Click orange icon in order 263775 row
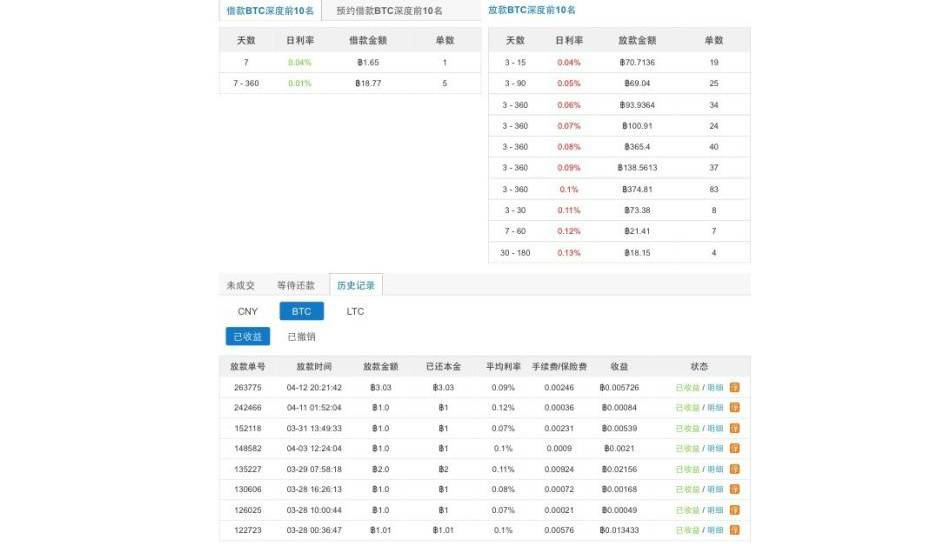Viewport: 951px width, 544px height. (734, 387)
